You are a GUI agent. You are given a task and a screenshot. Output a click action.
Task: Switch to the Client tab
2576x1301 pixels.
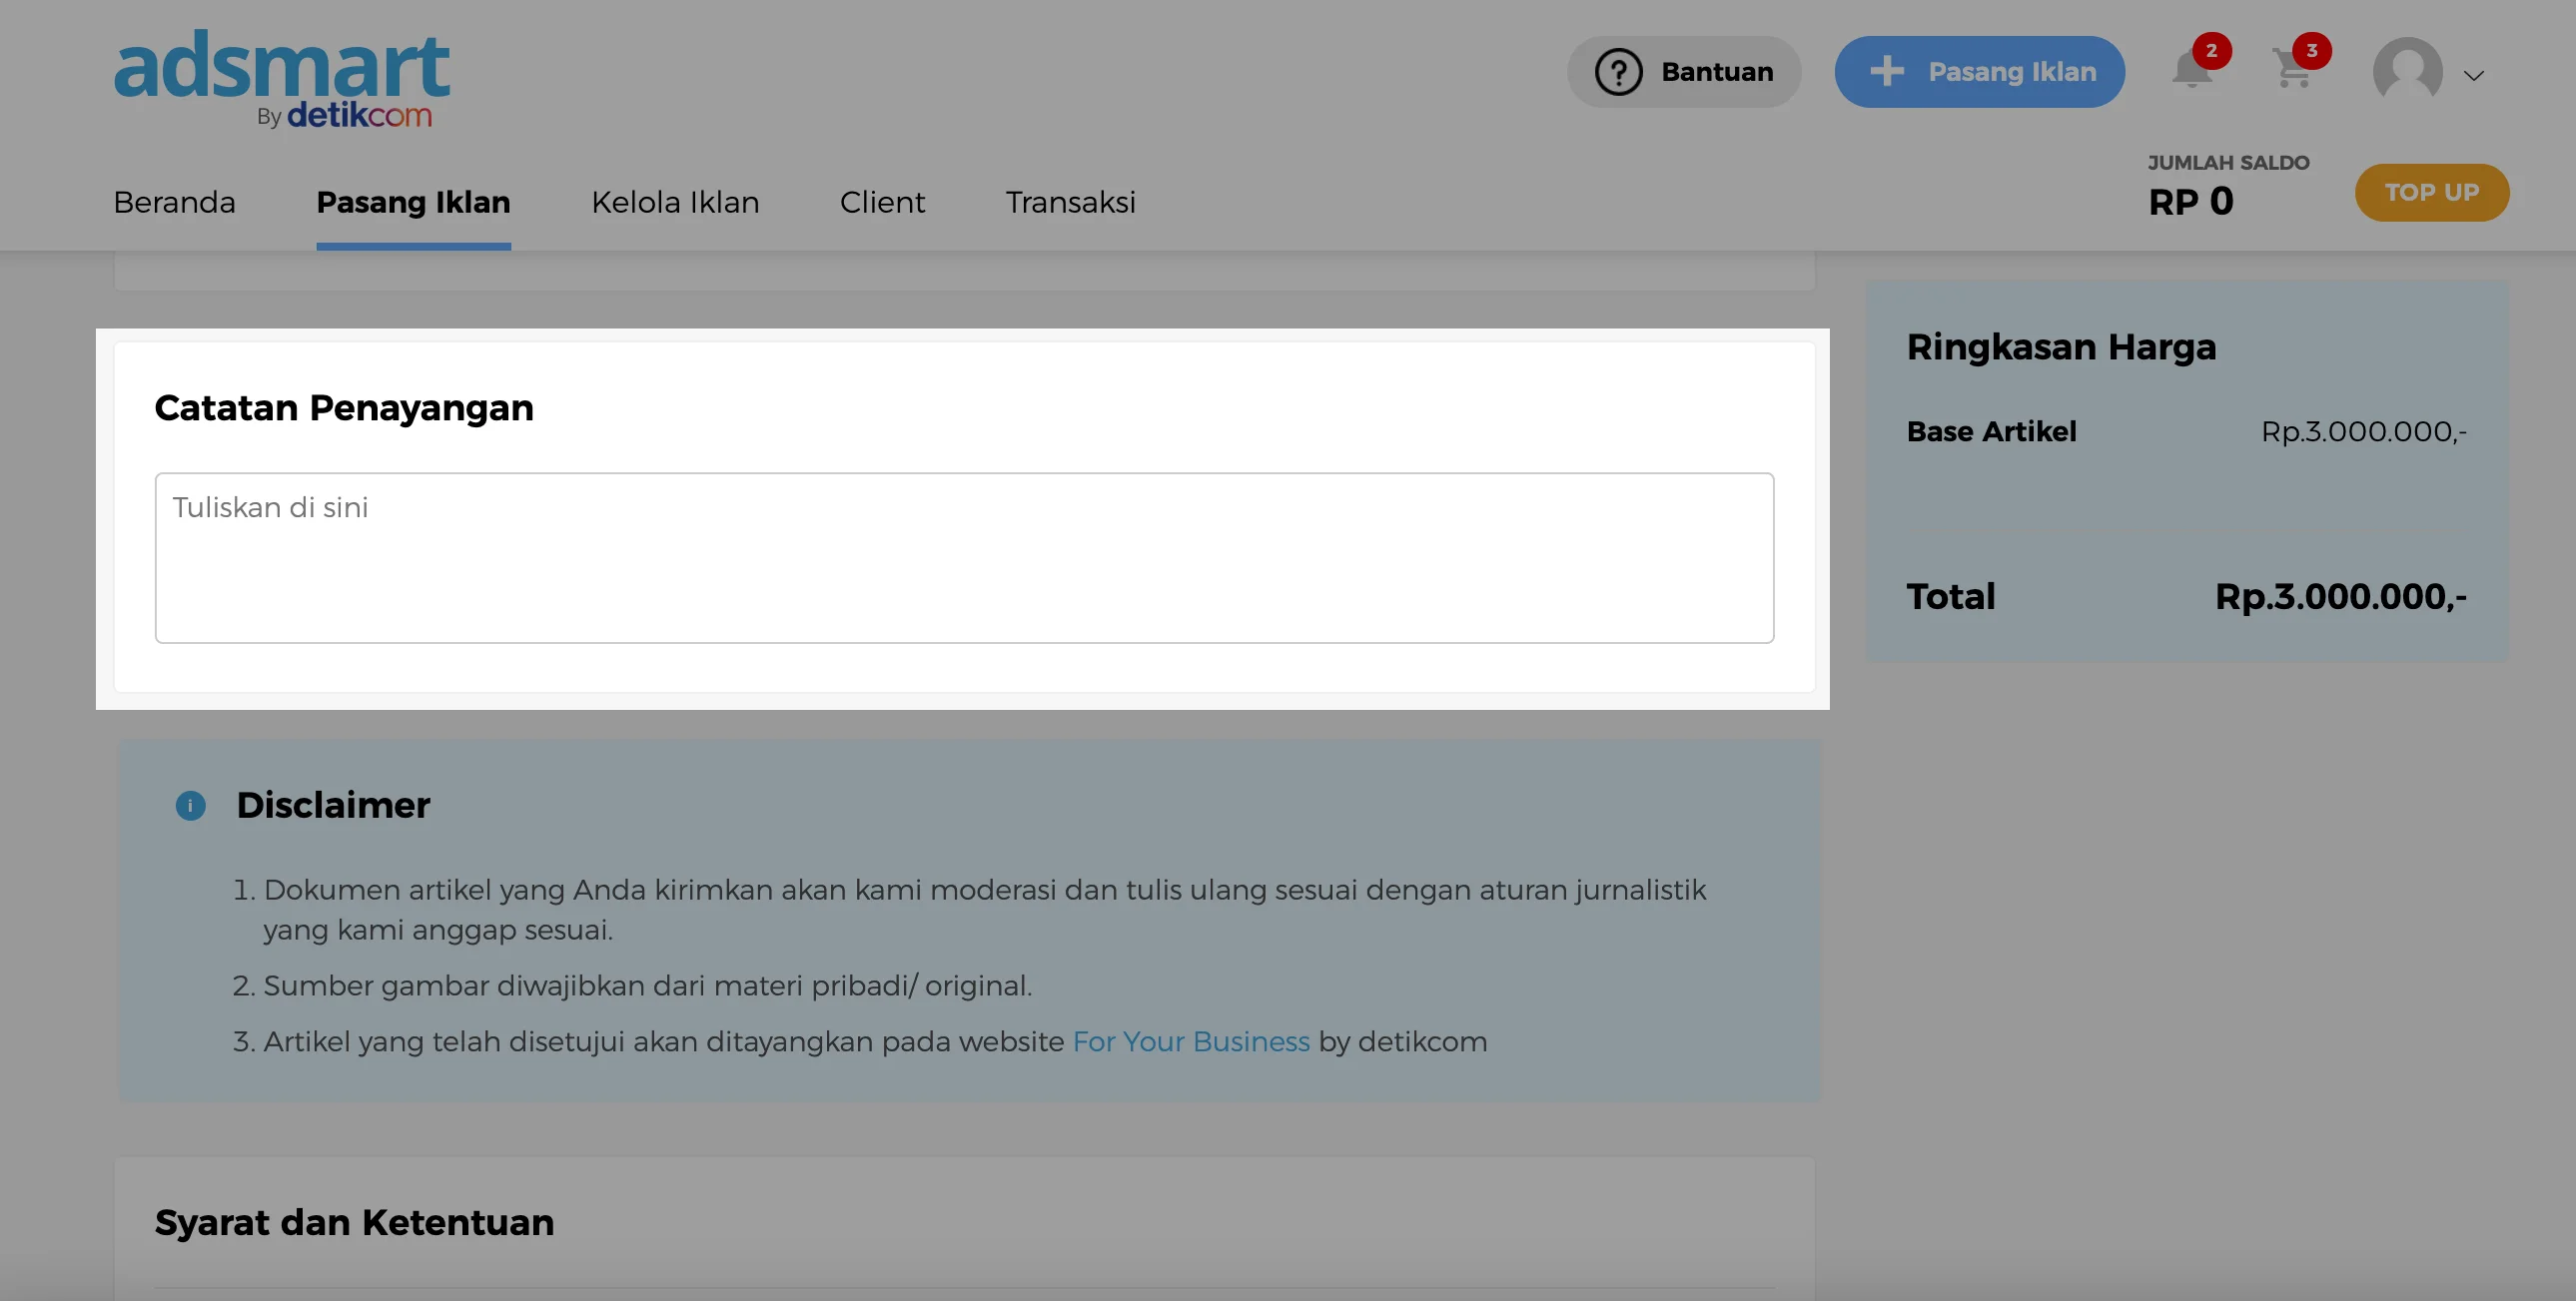882,203
